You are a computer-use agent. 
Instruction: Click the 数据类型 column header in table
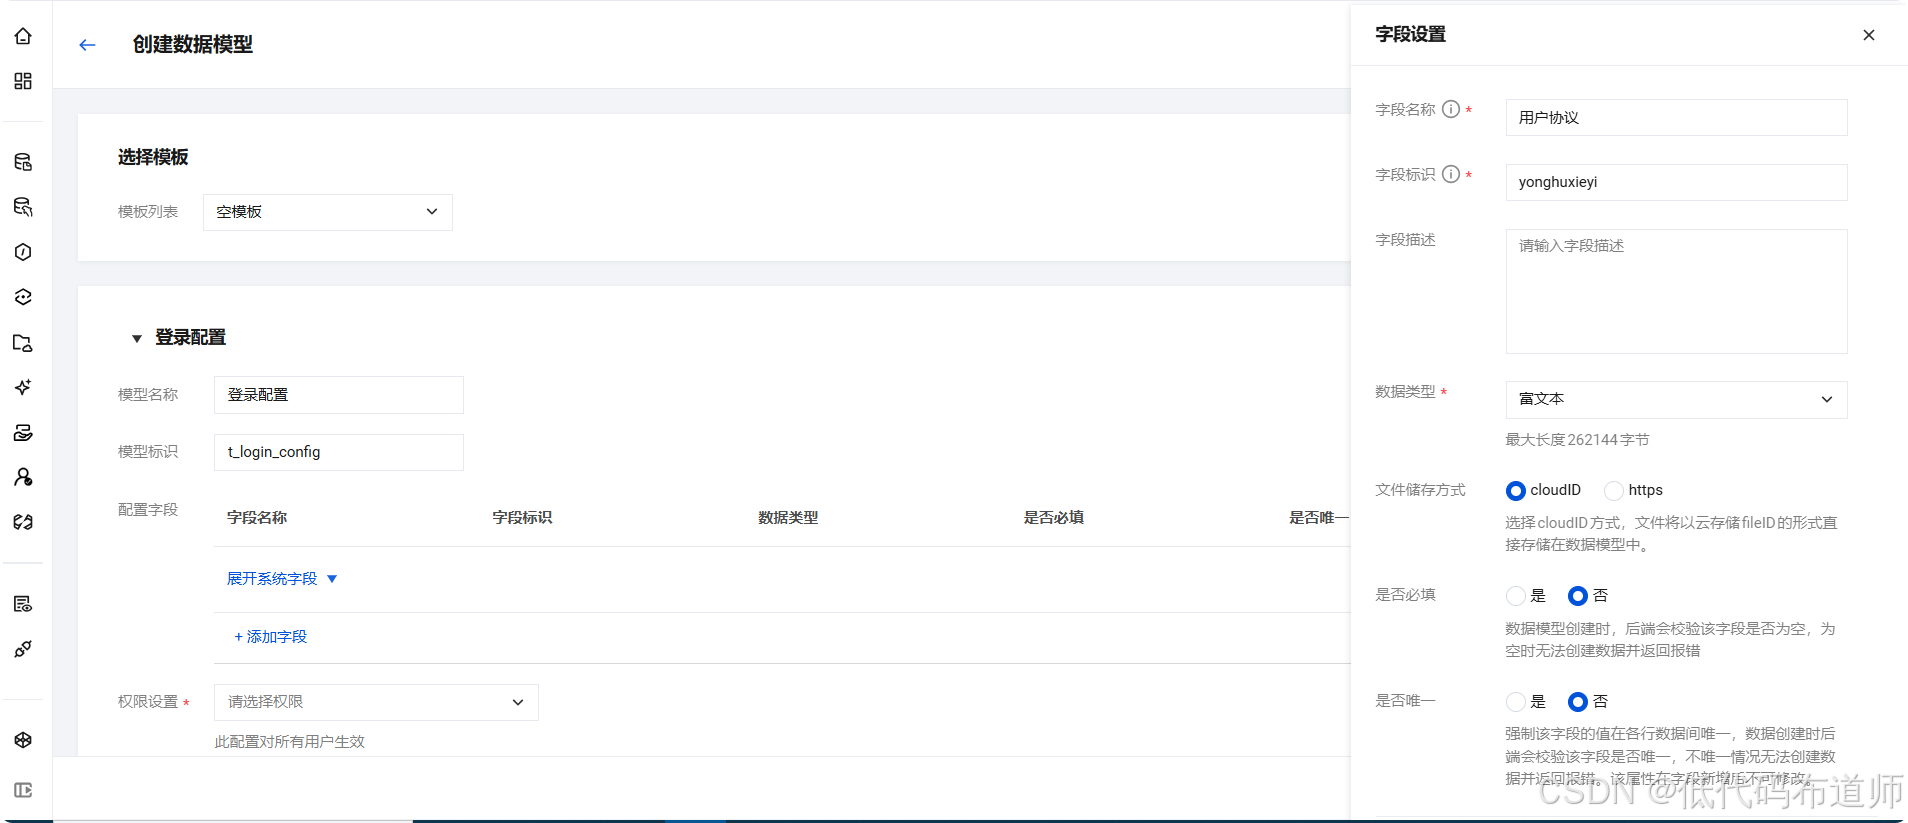pos(788,518)
